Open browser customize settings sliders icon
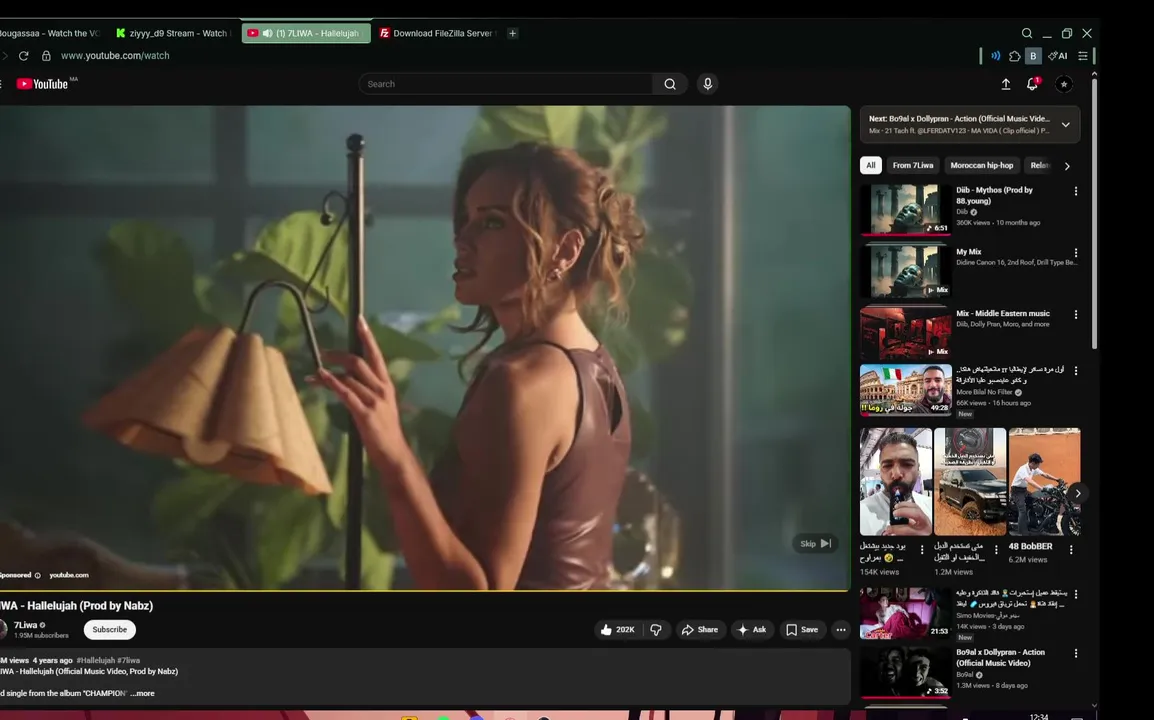Viewport: 1154px width, 720px height. click(1083, 56)
